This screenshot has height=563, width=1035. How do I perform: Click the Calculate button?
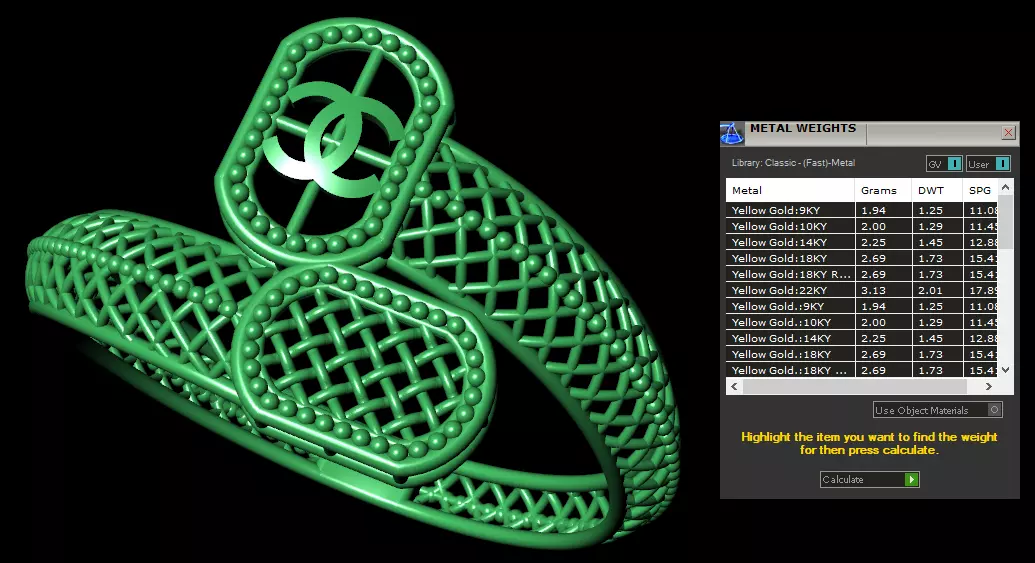869,479
